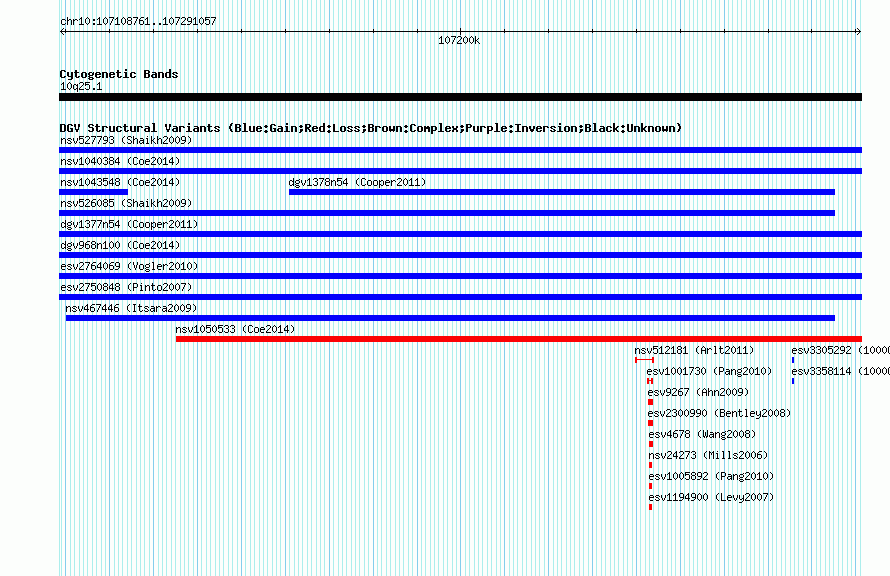Open the nsv1050533 (Coe2014) variant label
This screenshot has width=890, height=576.
coord(235,329)
